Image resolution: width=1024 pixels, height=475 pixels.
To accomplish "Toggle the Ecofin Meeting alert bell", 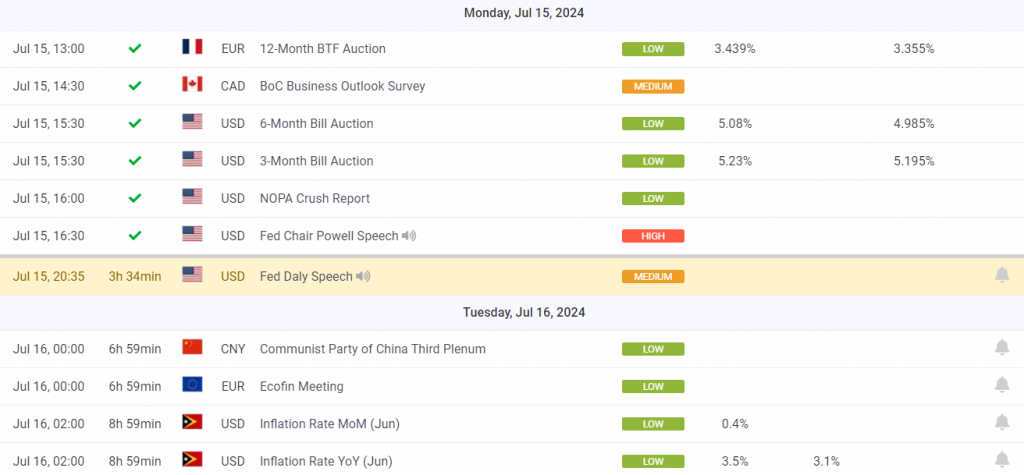I will [x=1001, y=385].
